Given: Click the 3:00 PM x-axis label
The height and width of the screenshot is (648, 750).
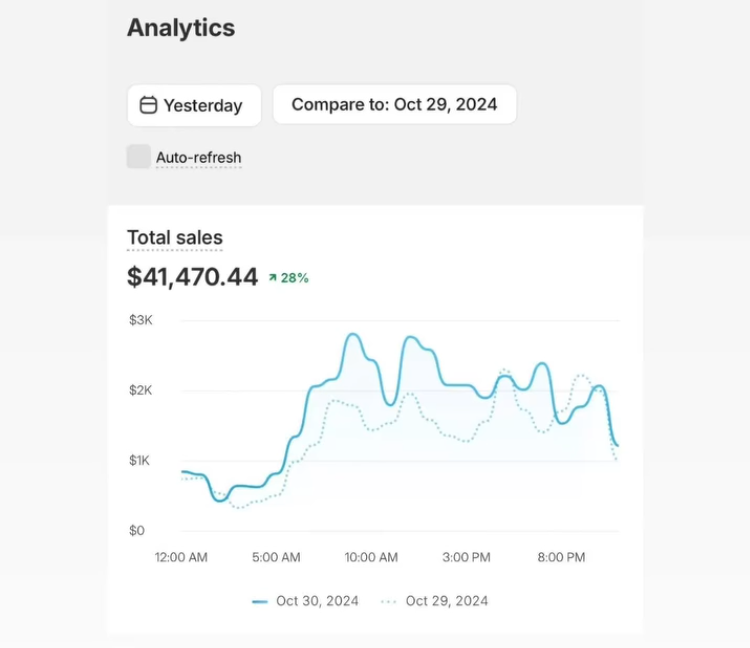Looking at the screenshot, I should point(466,557).
